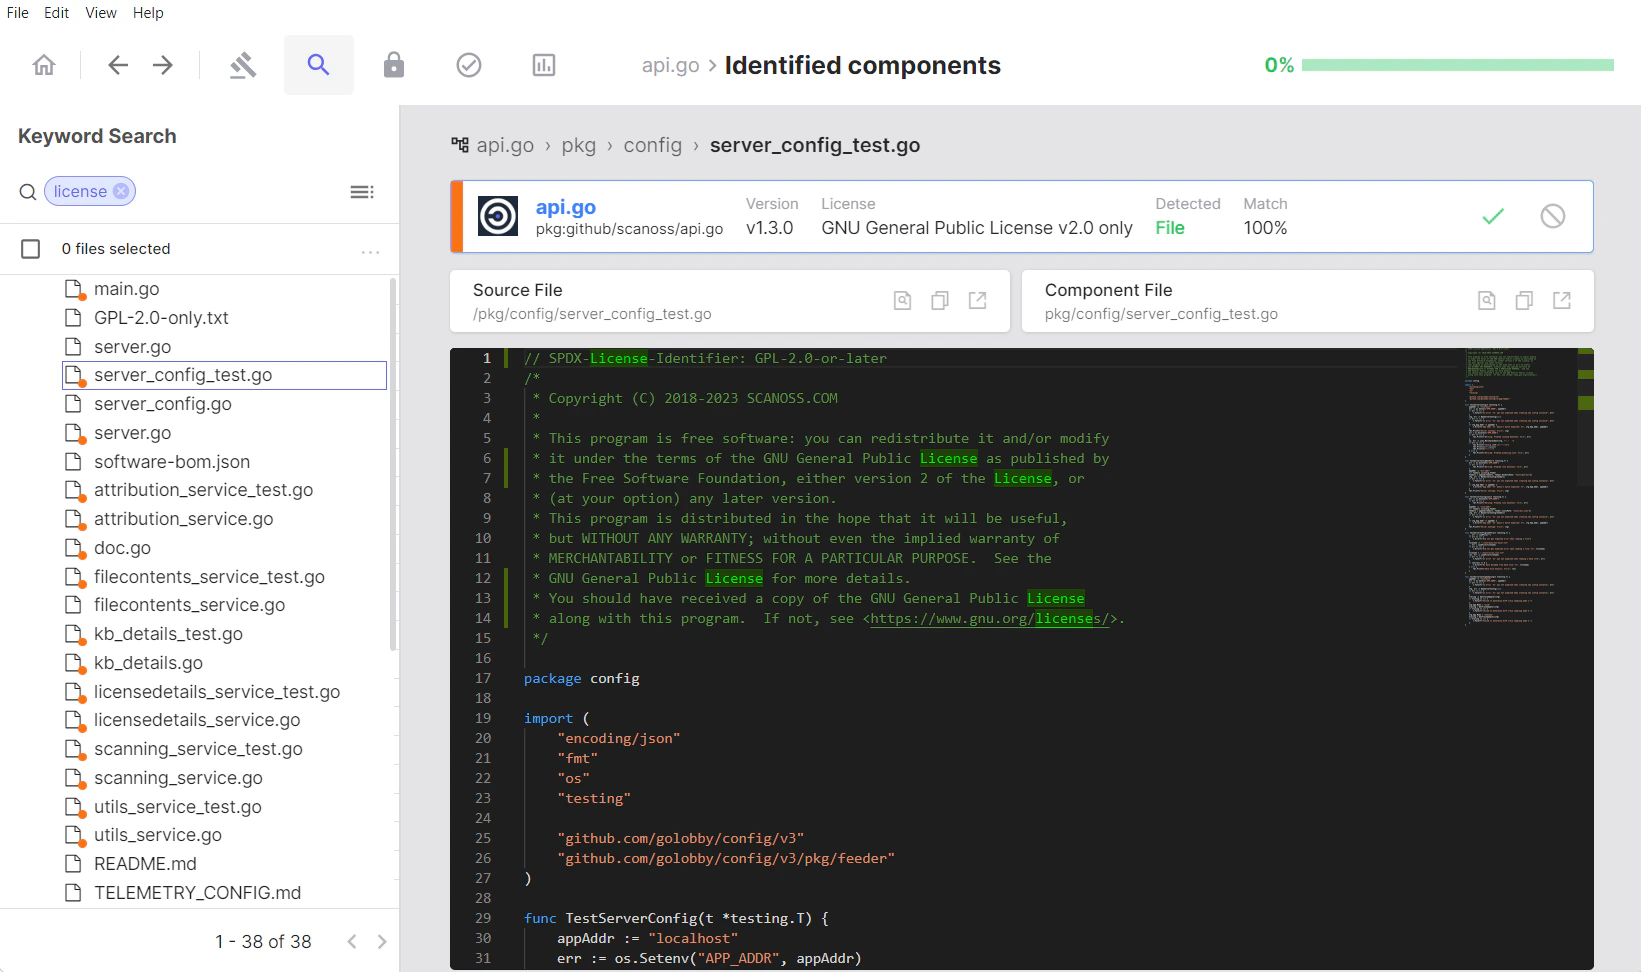Accept the api.go match with green check
This screenshot has width=1641, height=972.
pos(1493,216)
